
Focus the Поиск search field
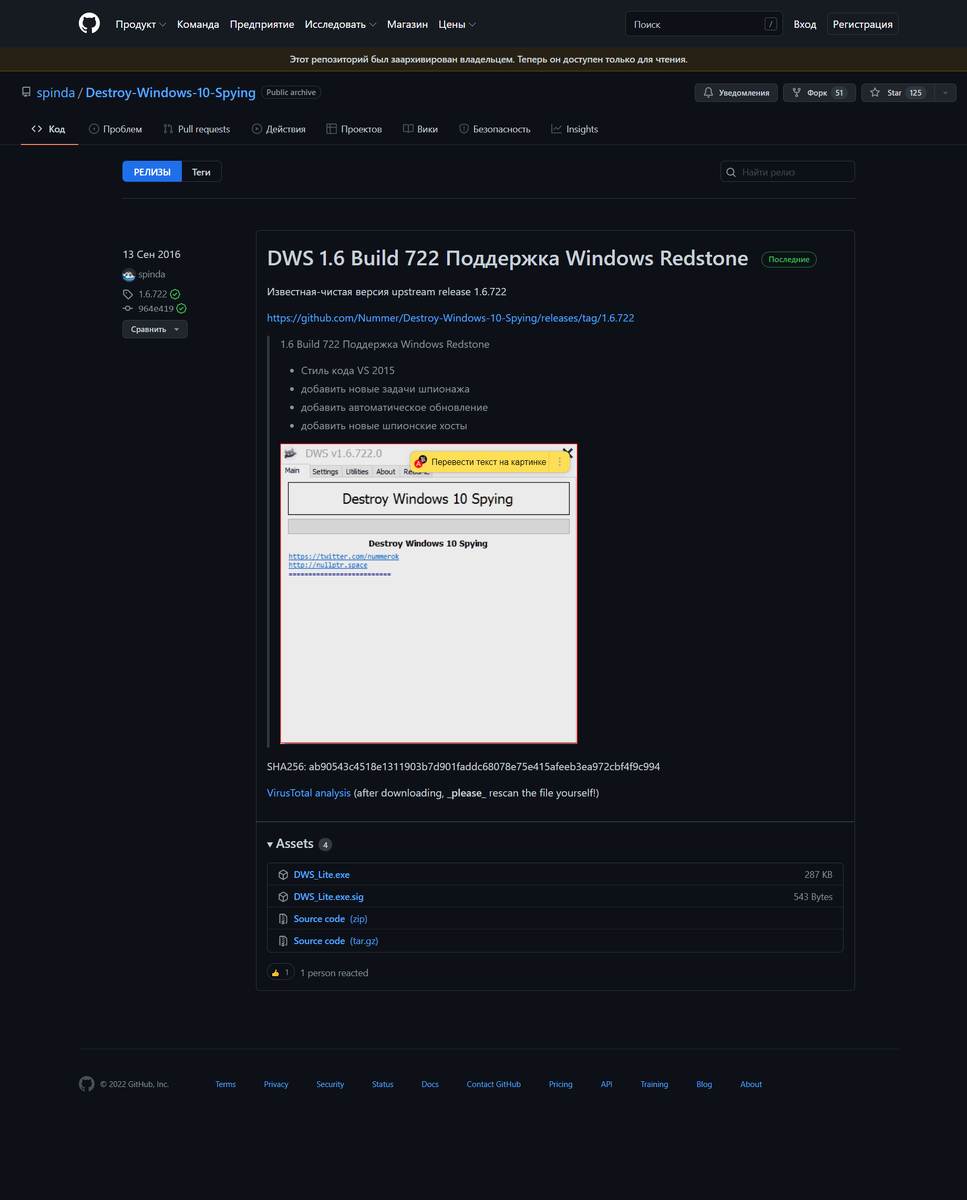704,24
